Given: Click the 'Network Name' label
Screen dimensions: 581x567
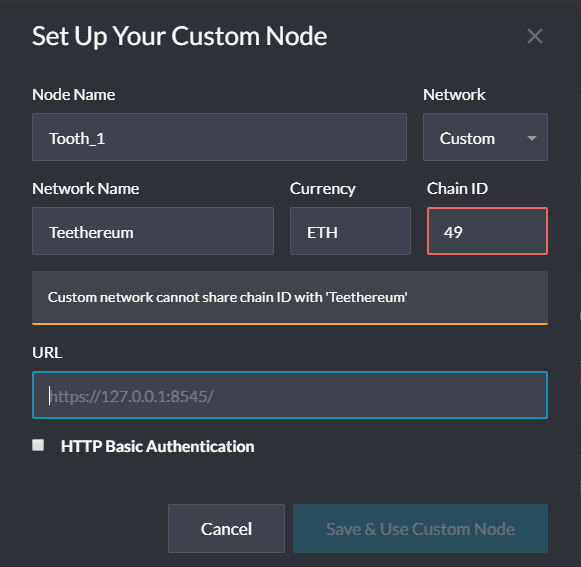Looking at the screenshot, I should tap(86, 189).
